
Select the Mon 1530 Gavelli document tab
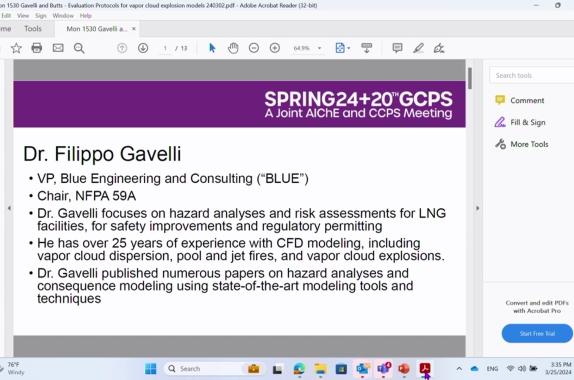click(96, 29)
